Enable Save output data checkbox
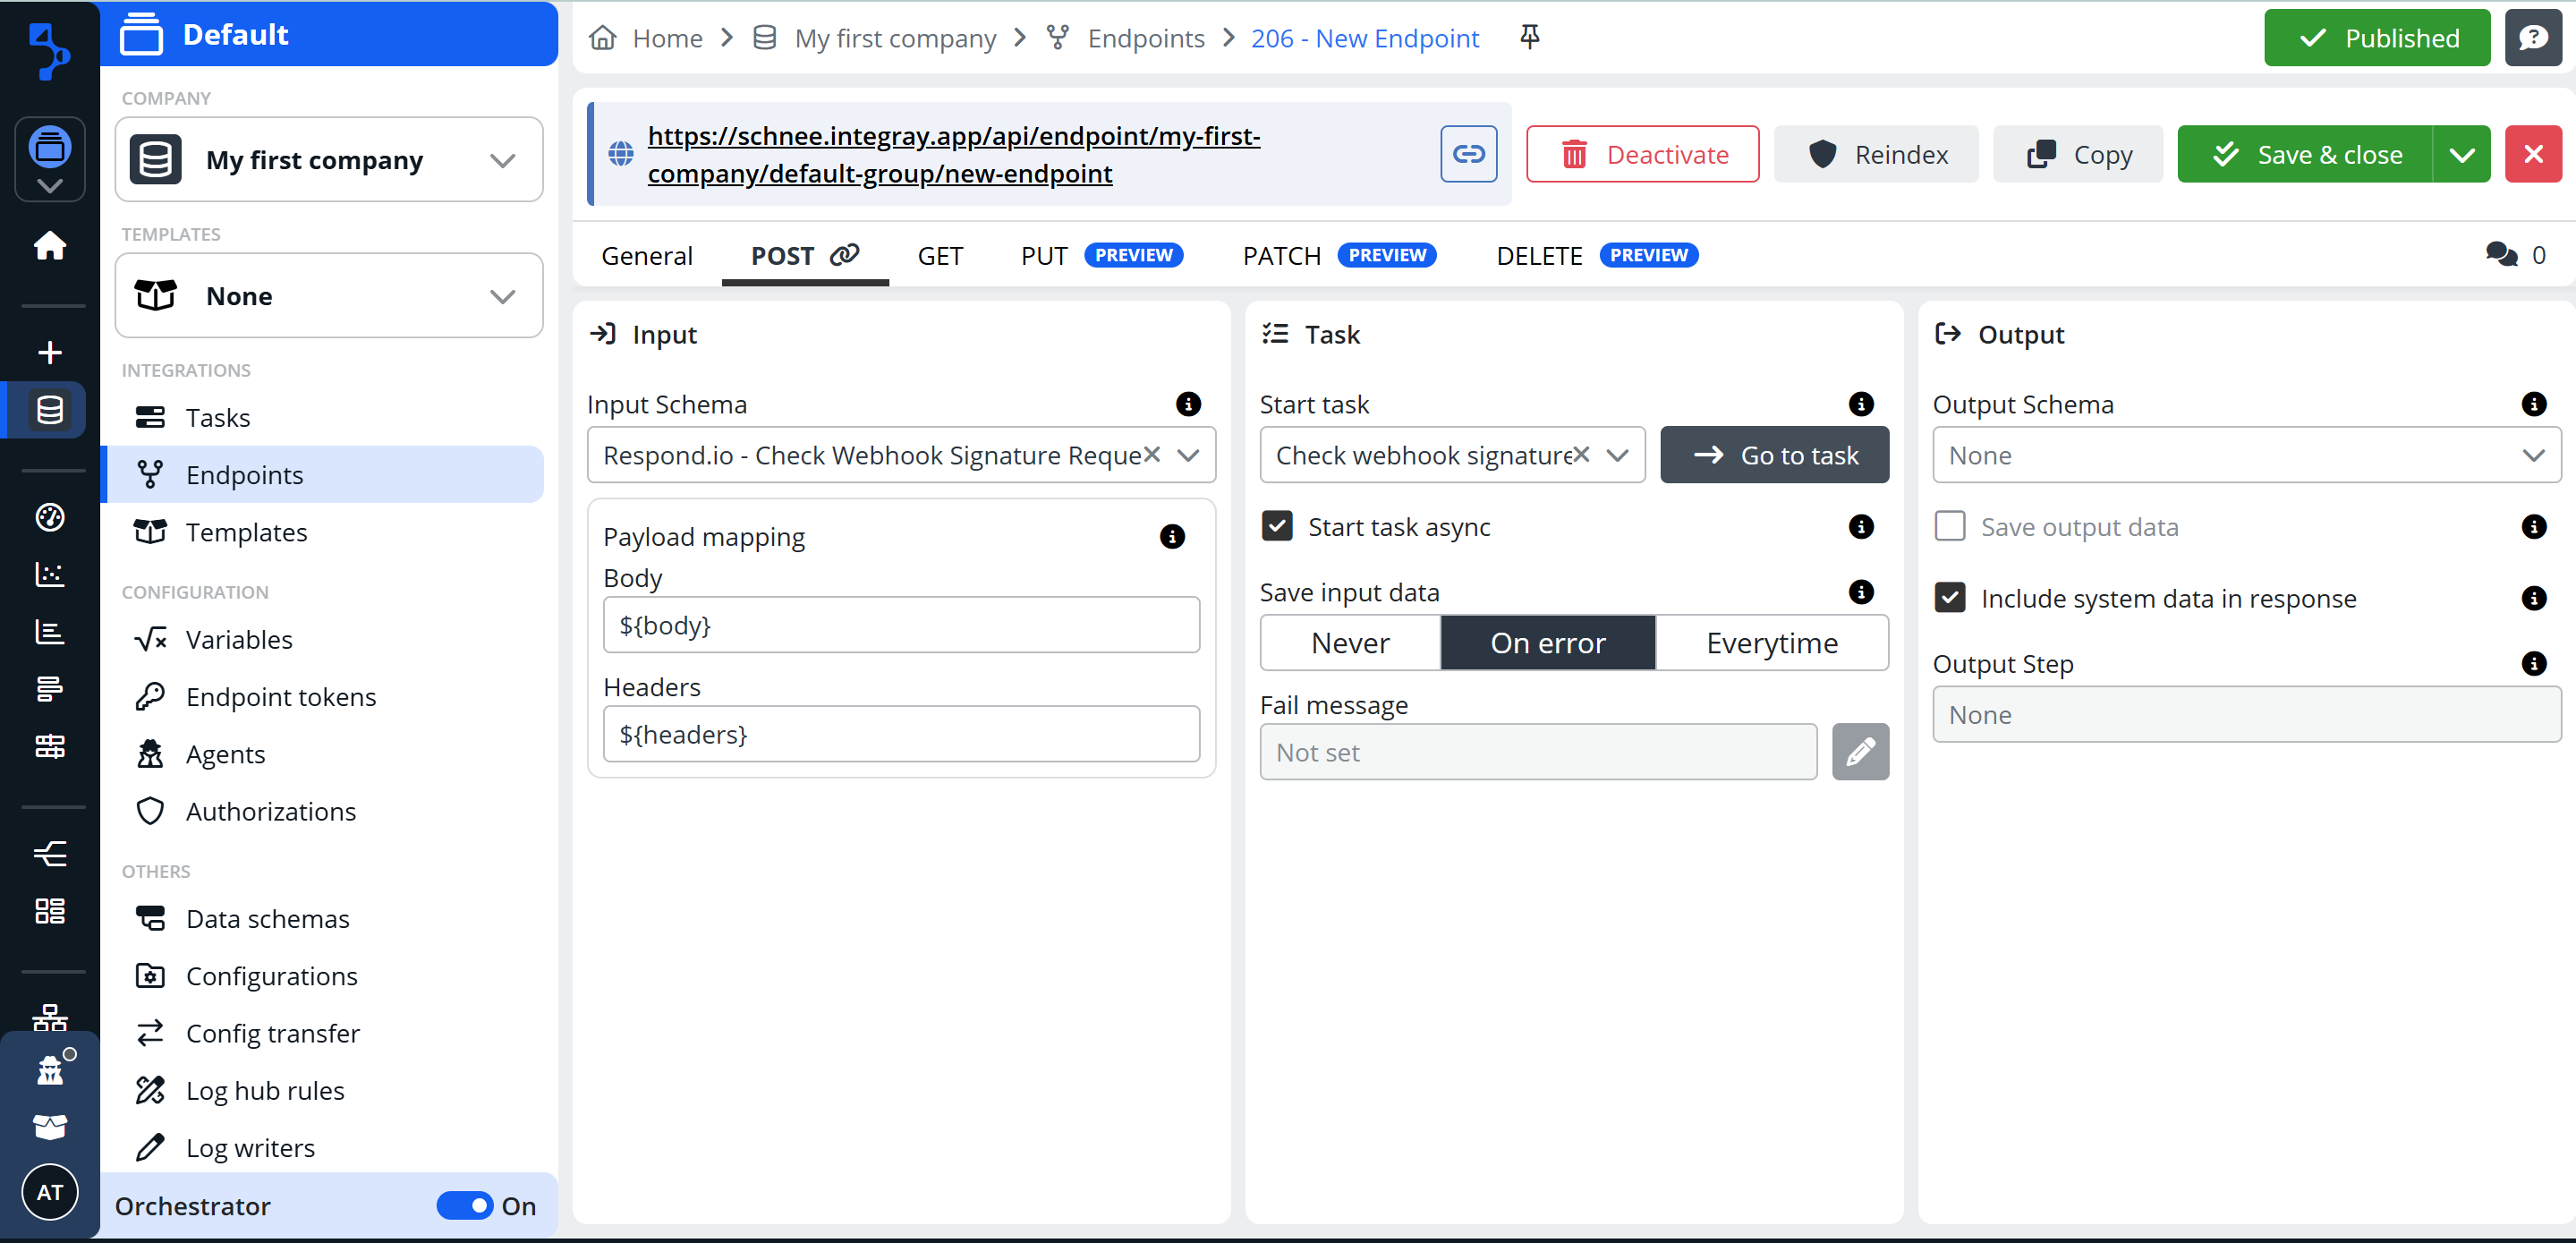Screen dimensions: 2576x1243 [1949, 526]
